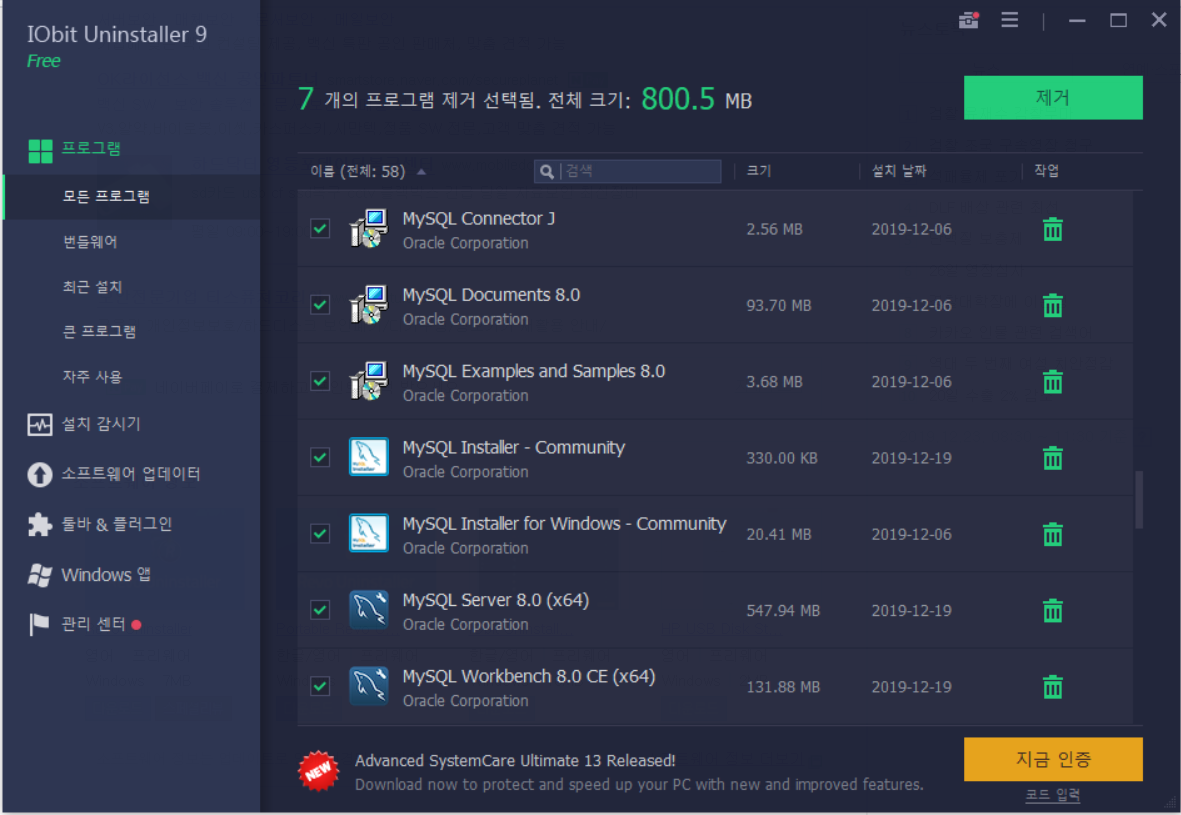Click the MySQL Connector J installer icon

[368, 228]
